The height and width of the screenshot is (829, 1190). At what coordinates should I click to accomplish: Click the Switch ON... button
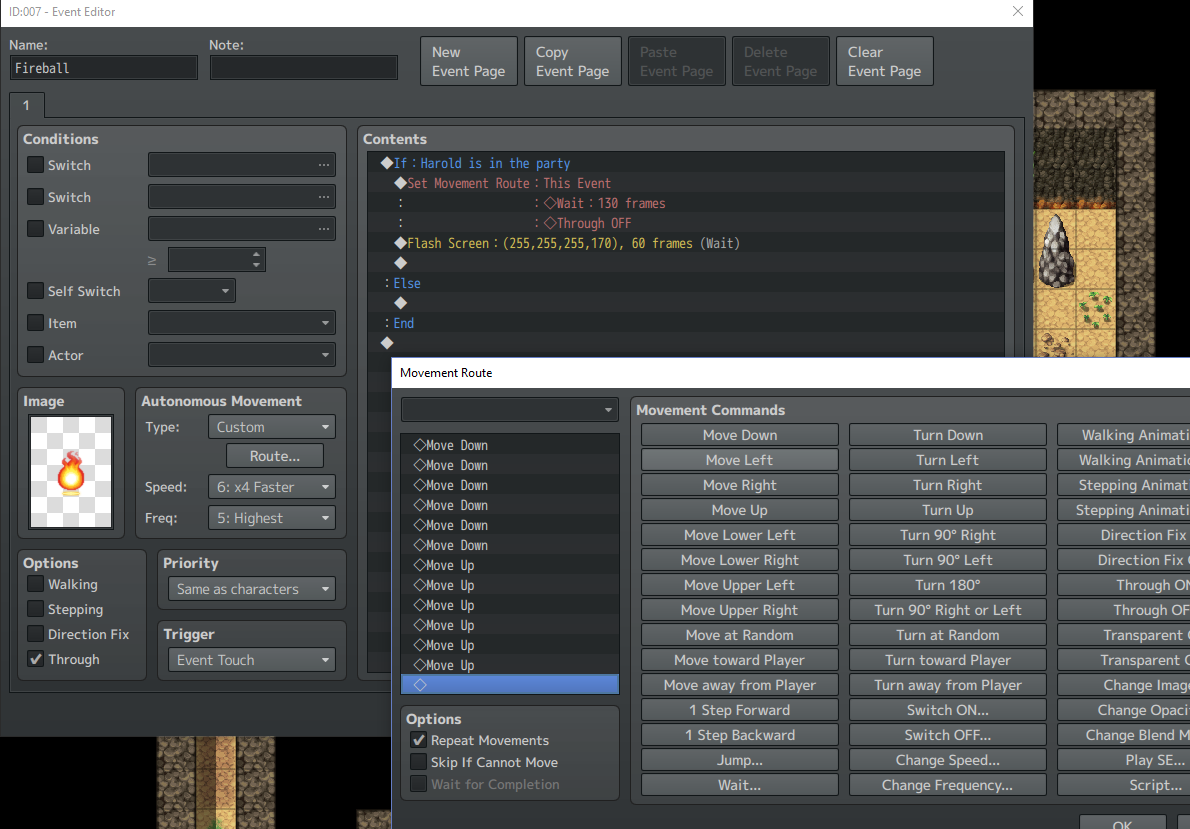947,710
